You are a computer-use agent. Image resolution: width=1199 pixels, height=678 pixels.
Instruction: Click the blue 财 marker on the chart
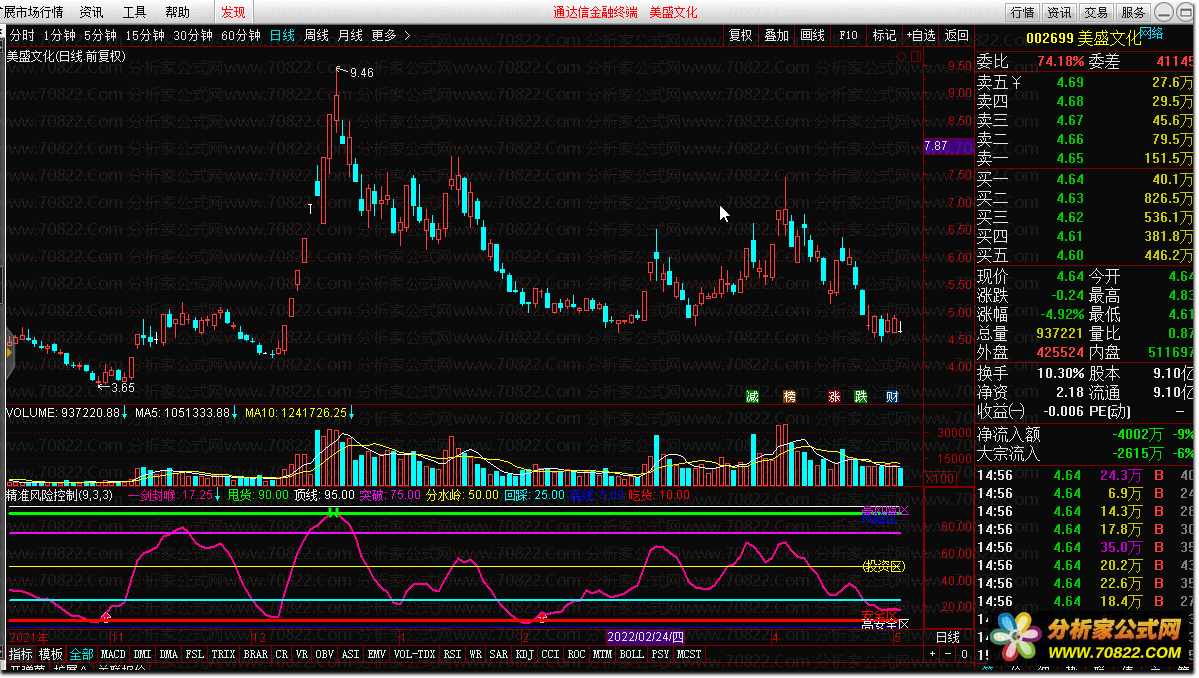point(892,397)
